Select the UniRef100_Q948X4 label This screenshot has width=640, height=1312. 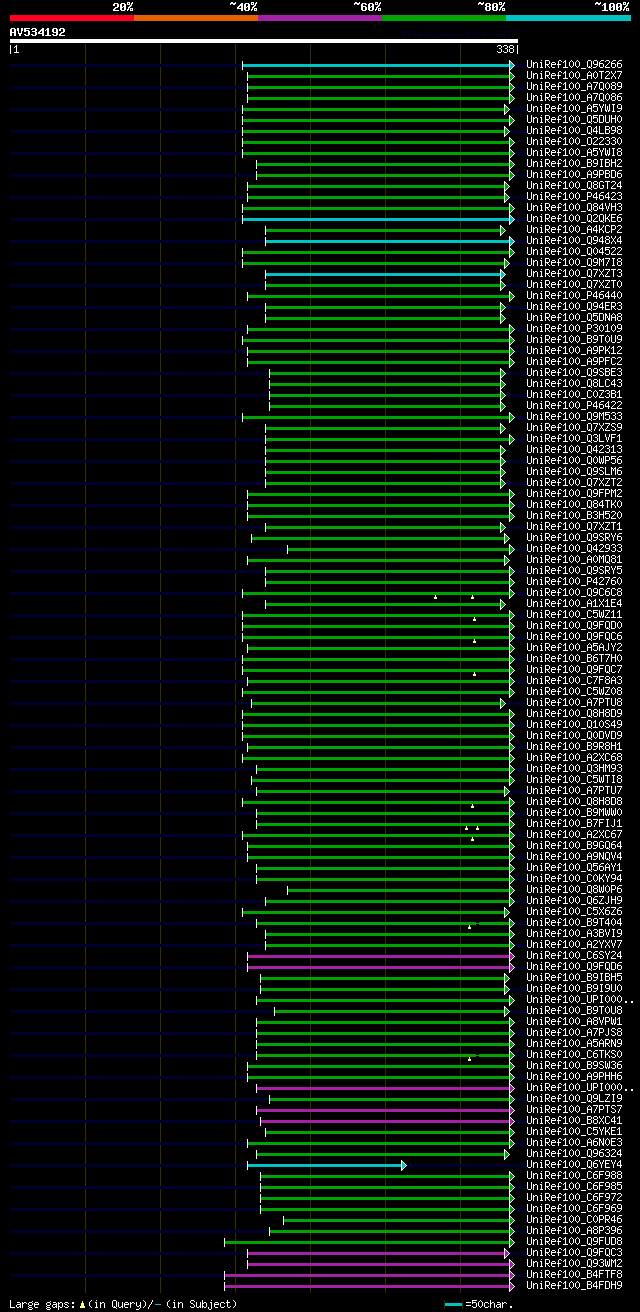coord(574,241)
